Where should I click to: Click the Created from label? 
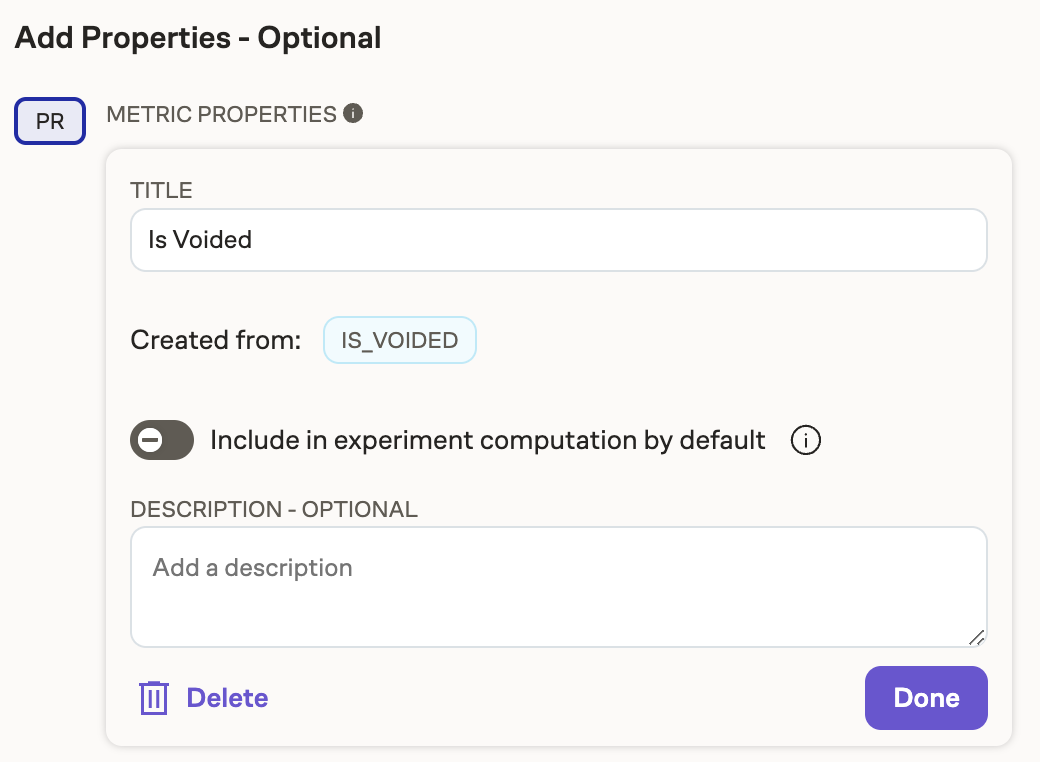pyautogui.click(x=214, y=340)
